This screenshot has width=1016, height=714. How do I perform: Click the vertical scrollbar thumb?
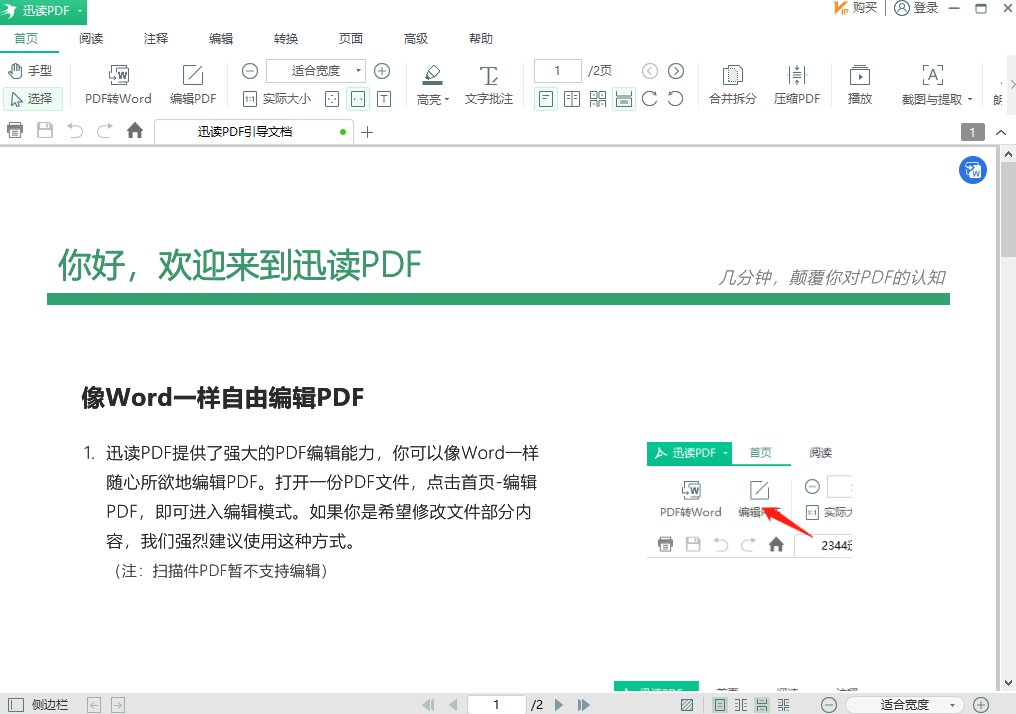pos(1008,211)
